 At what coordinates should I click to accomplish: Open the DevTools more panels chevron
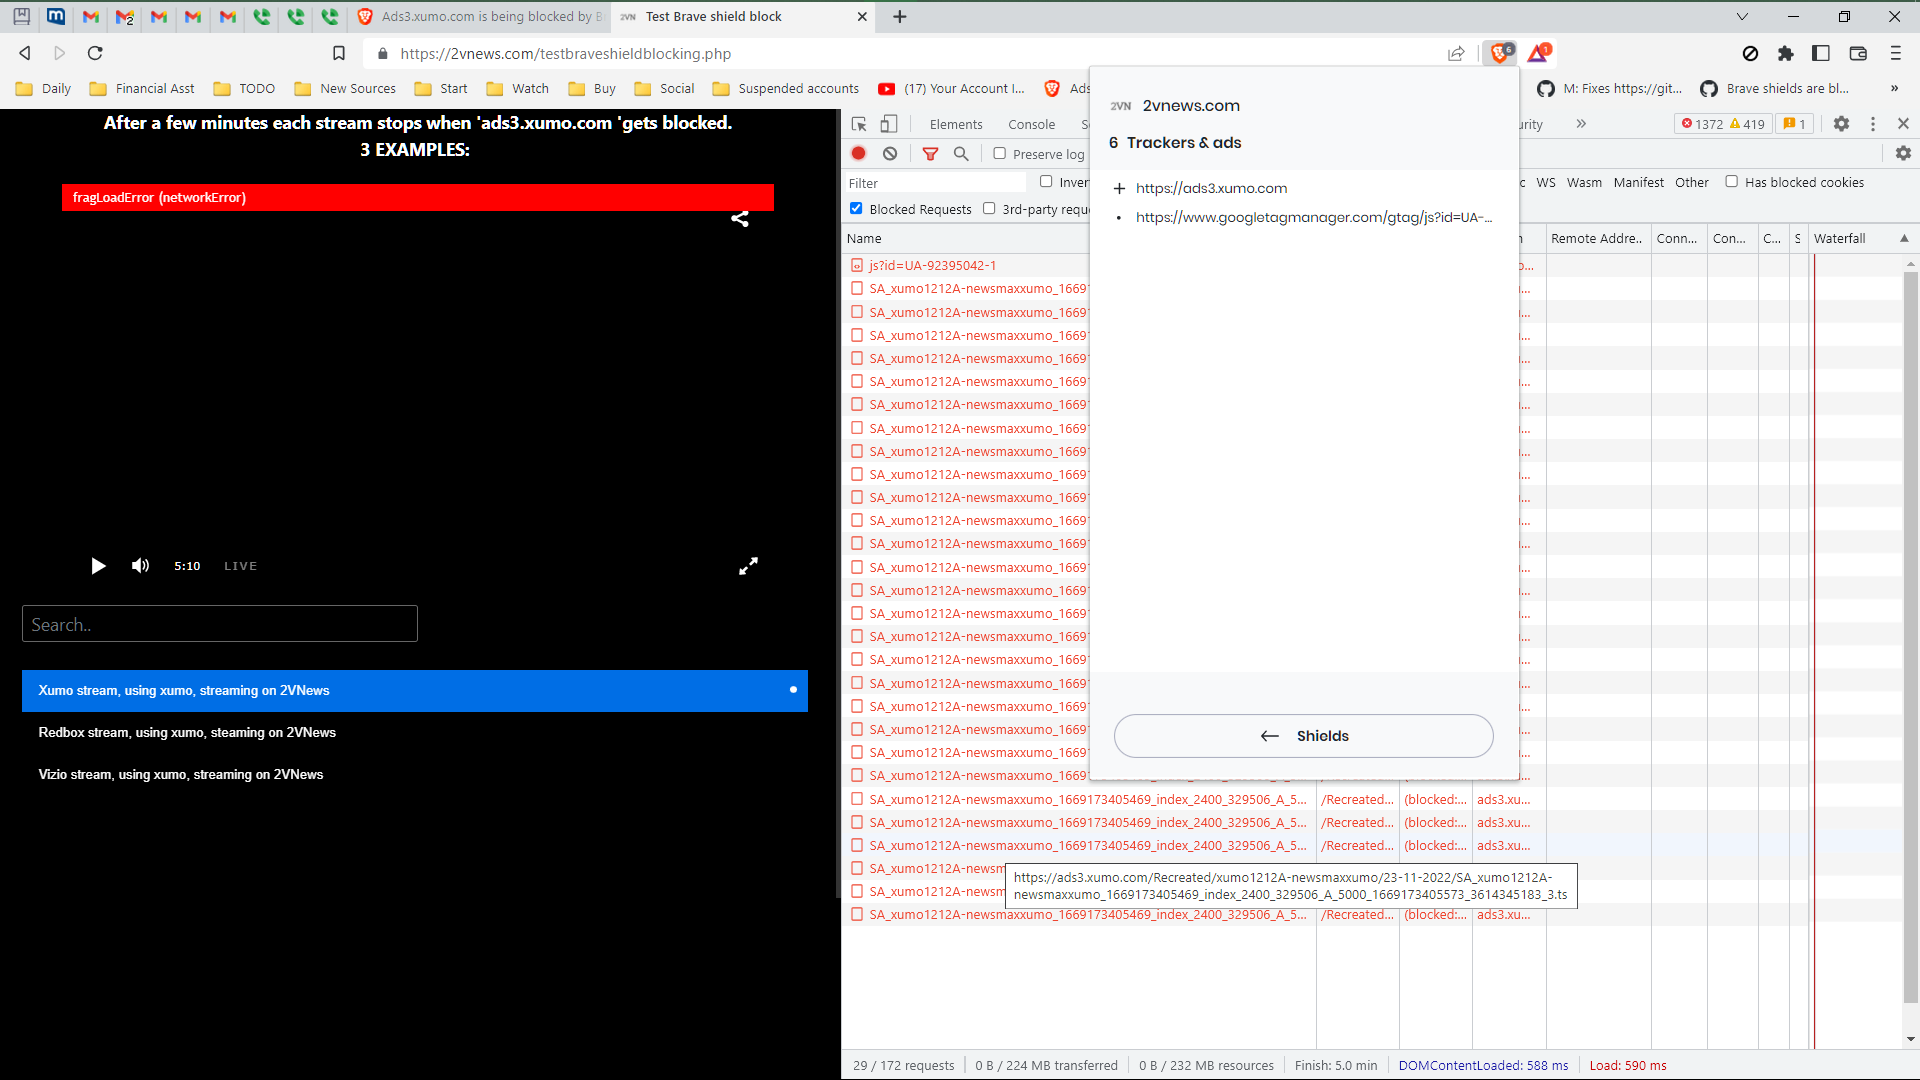[x=1581, y=124]
